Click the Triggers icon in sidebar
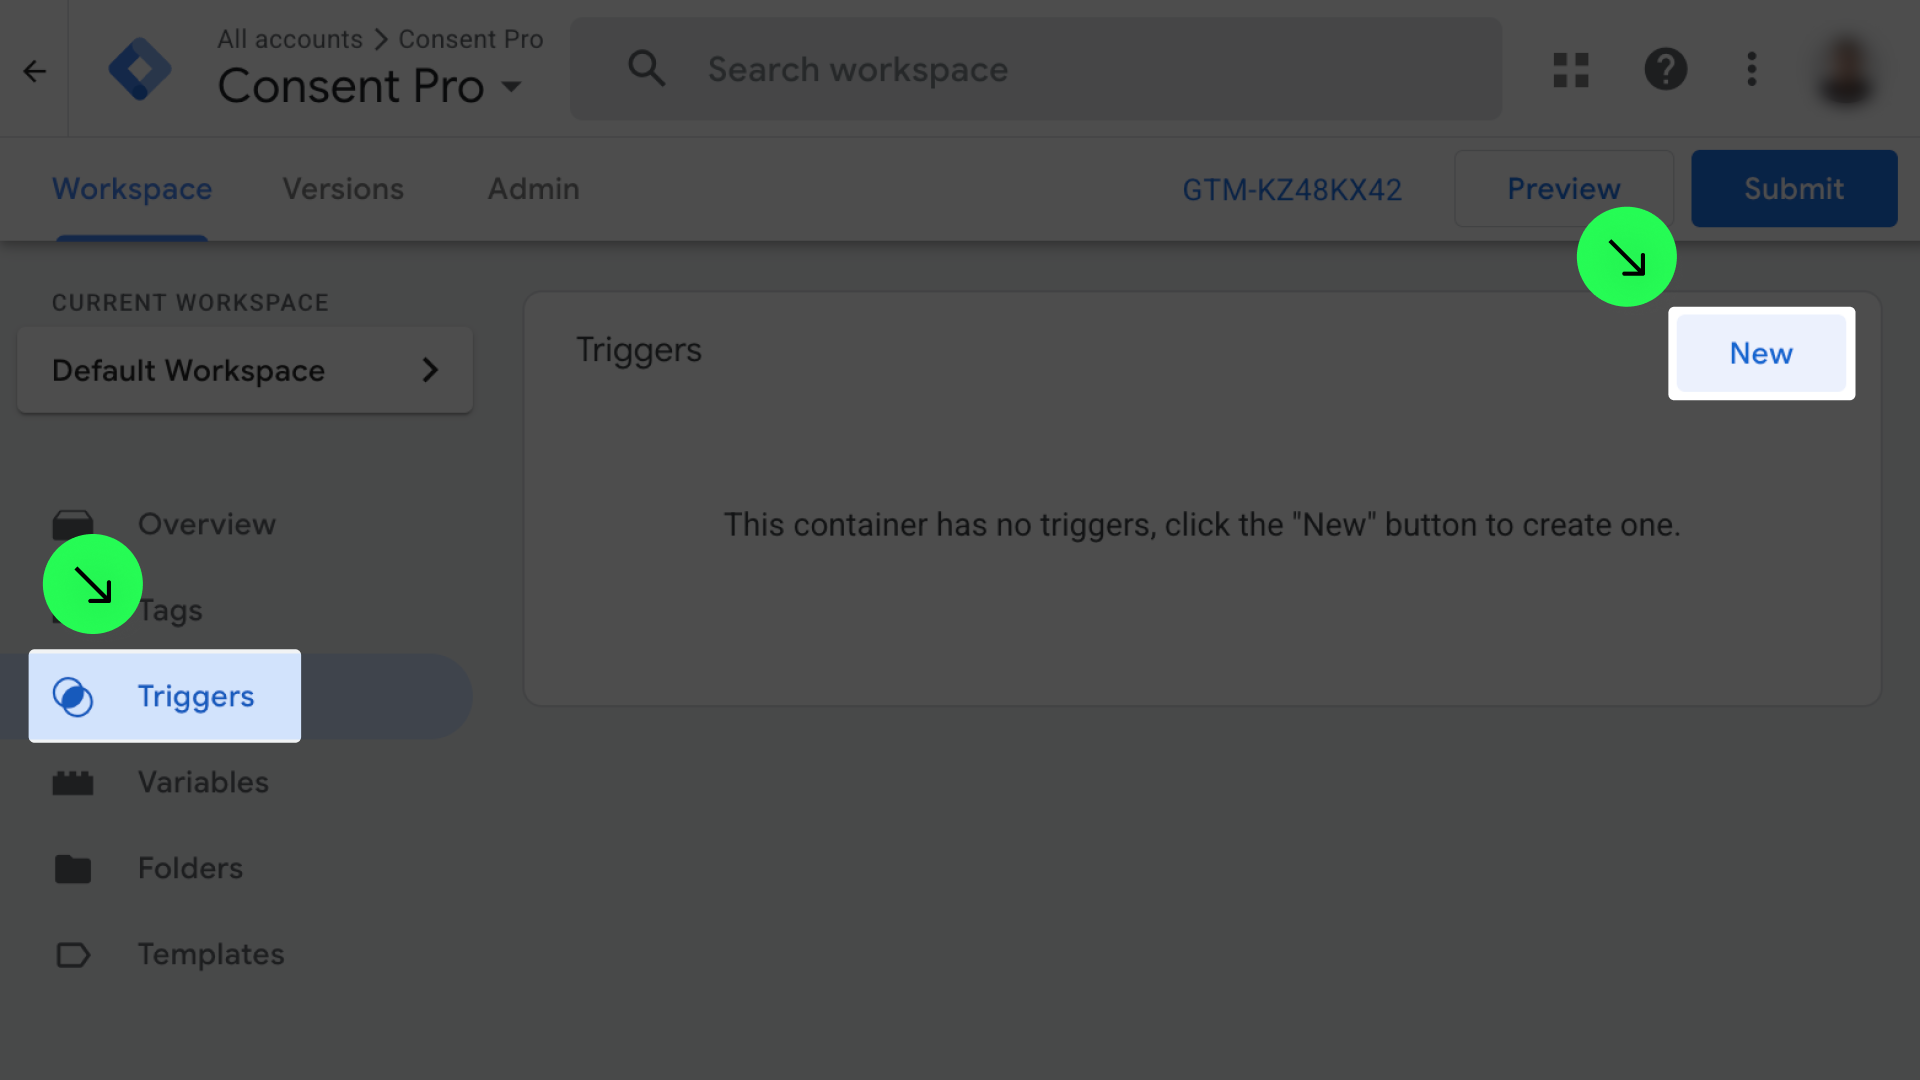 pos(73,697)
